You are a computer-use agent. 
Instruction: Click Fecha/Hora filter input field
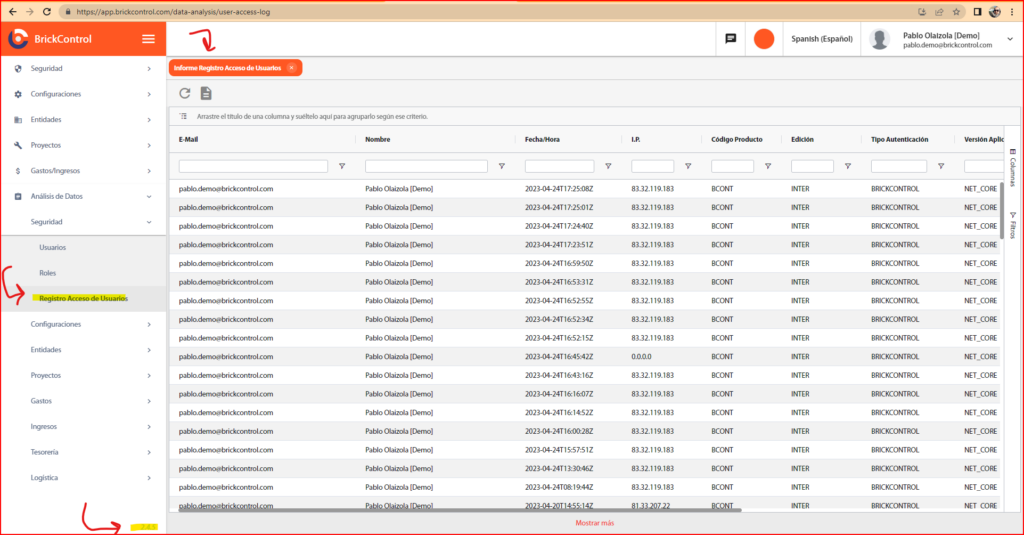tap(560, 167)
